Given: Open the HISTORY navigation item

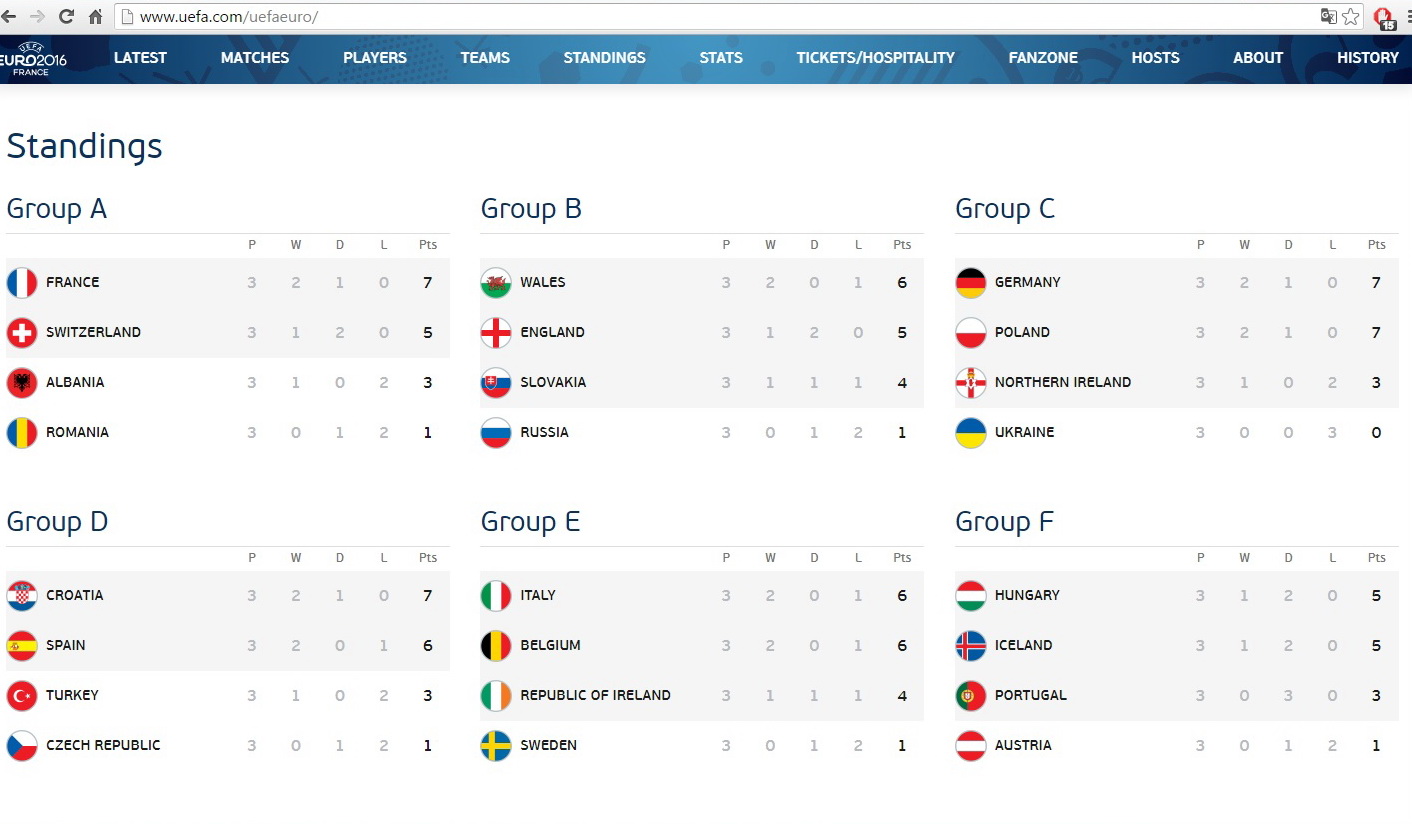Looking at the screenshot, I should pyautogui.click(x=1368, y=58).
